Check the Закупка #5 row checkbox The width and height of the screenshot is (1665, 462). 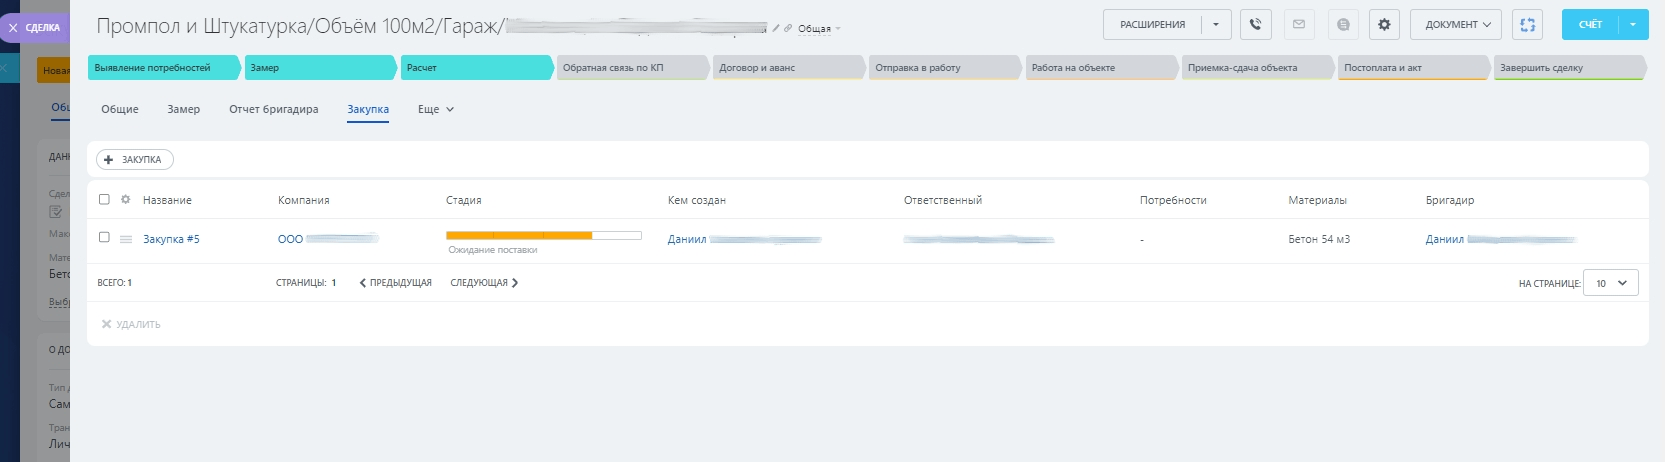tap(104, 237)
